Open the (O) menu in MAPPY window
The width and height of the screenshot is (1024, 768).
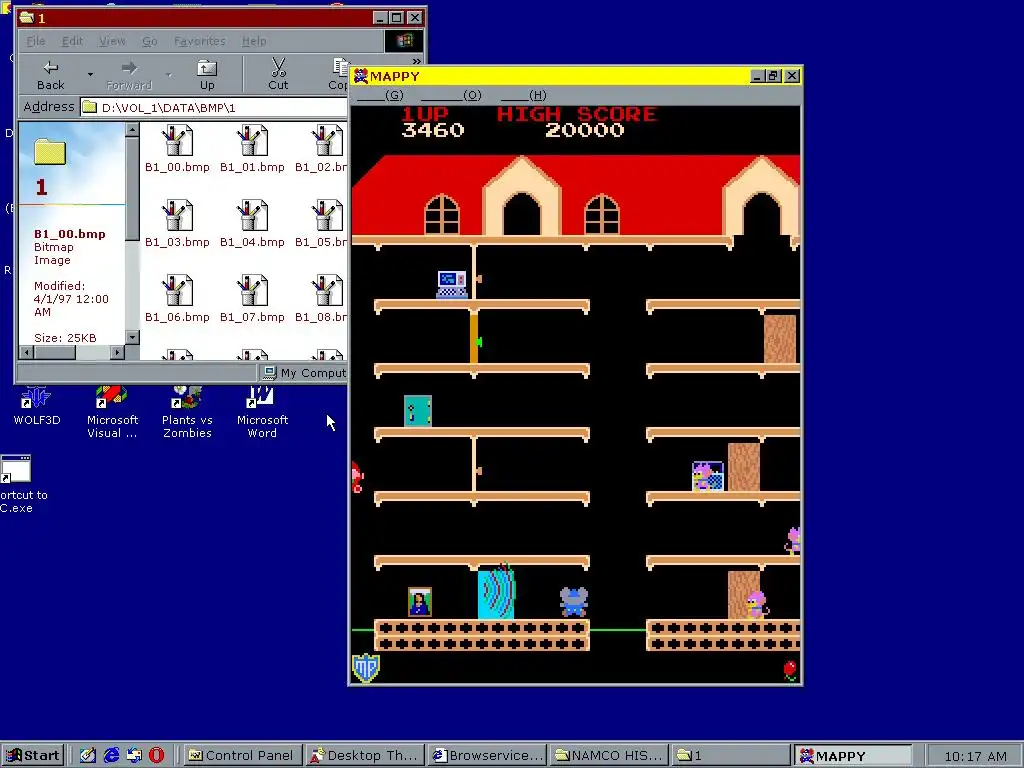click(451, 95)
